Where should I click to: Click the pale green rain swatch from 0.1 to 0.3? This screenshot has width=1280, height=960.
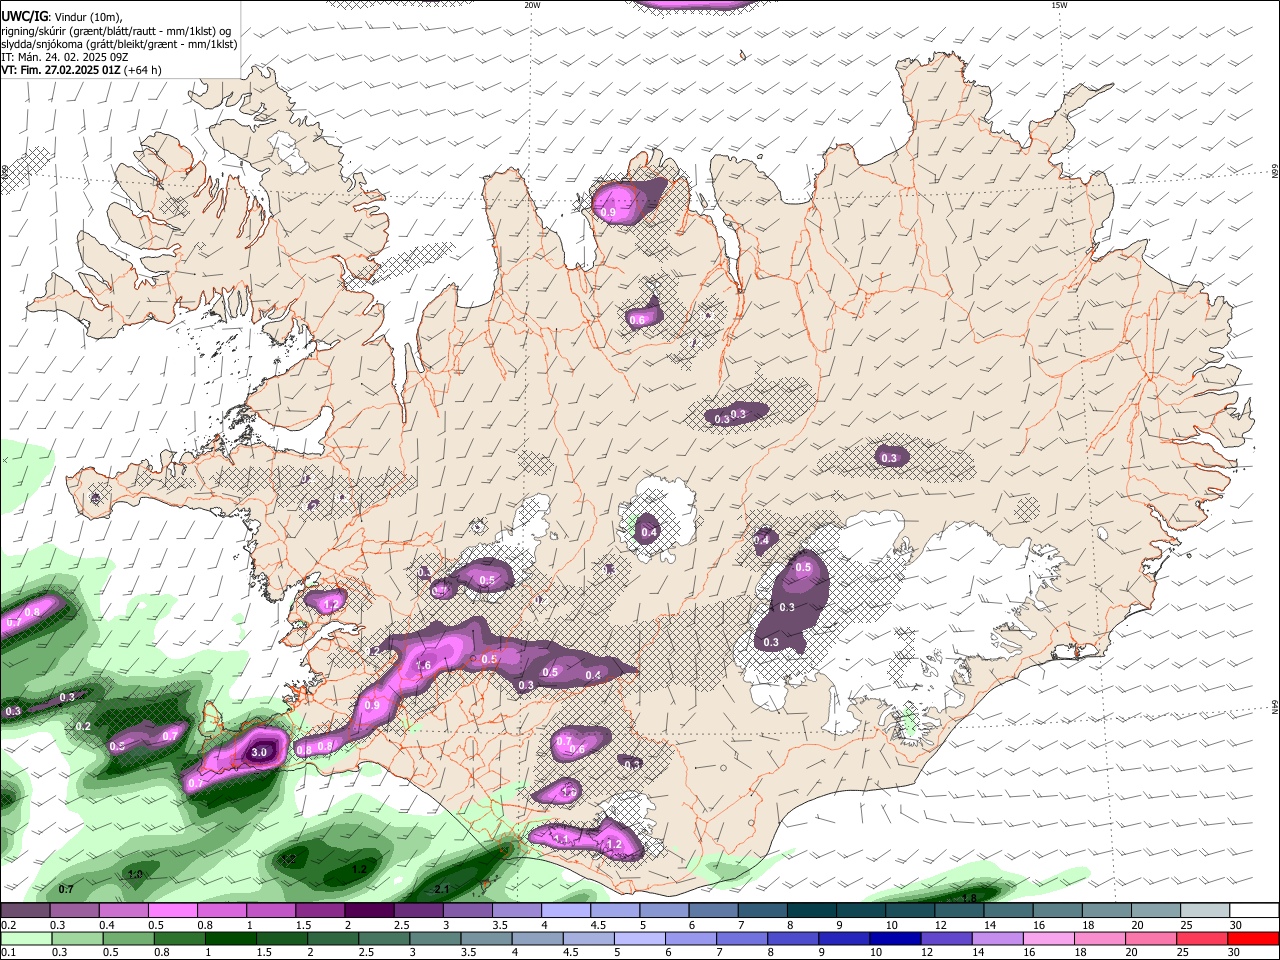25,938
